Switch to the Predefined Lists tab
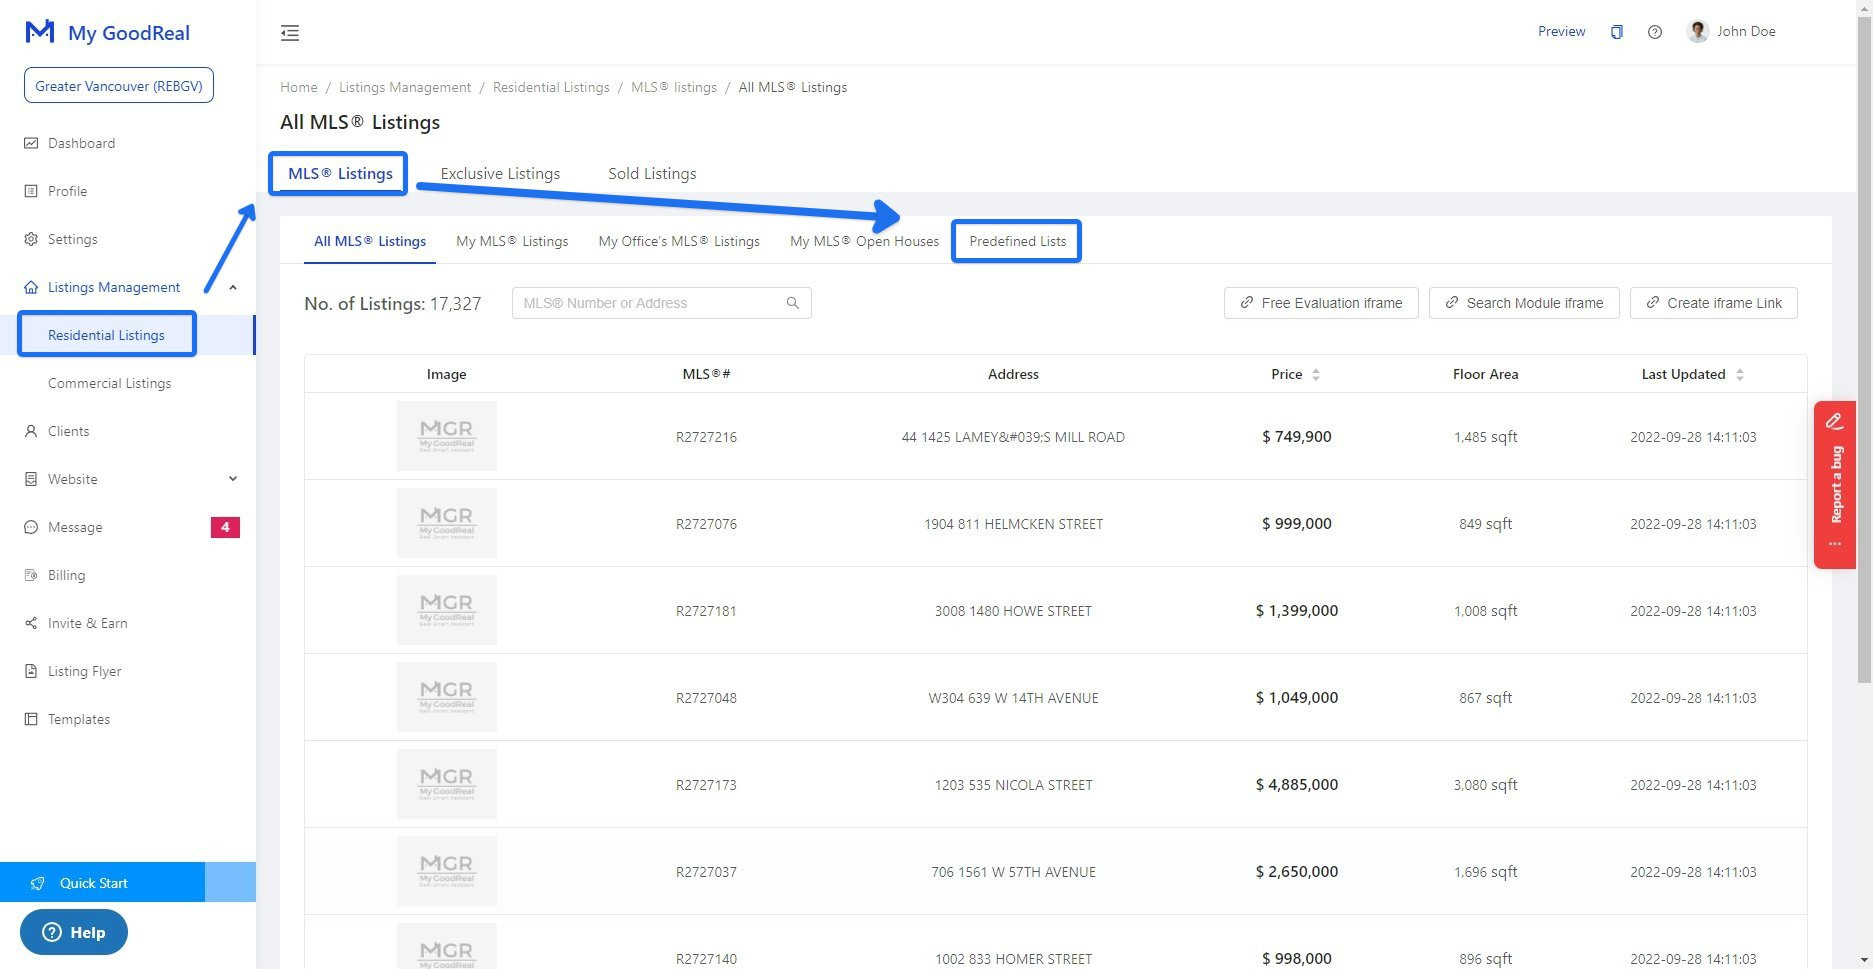1873x969 pixels. 1017,241
